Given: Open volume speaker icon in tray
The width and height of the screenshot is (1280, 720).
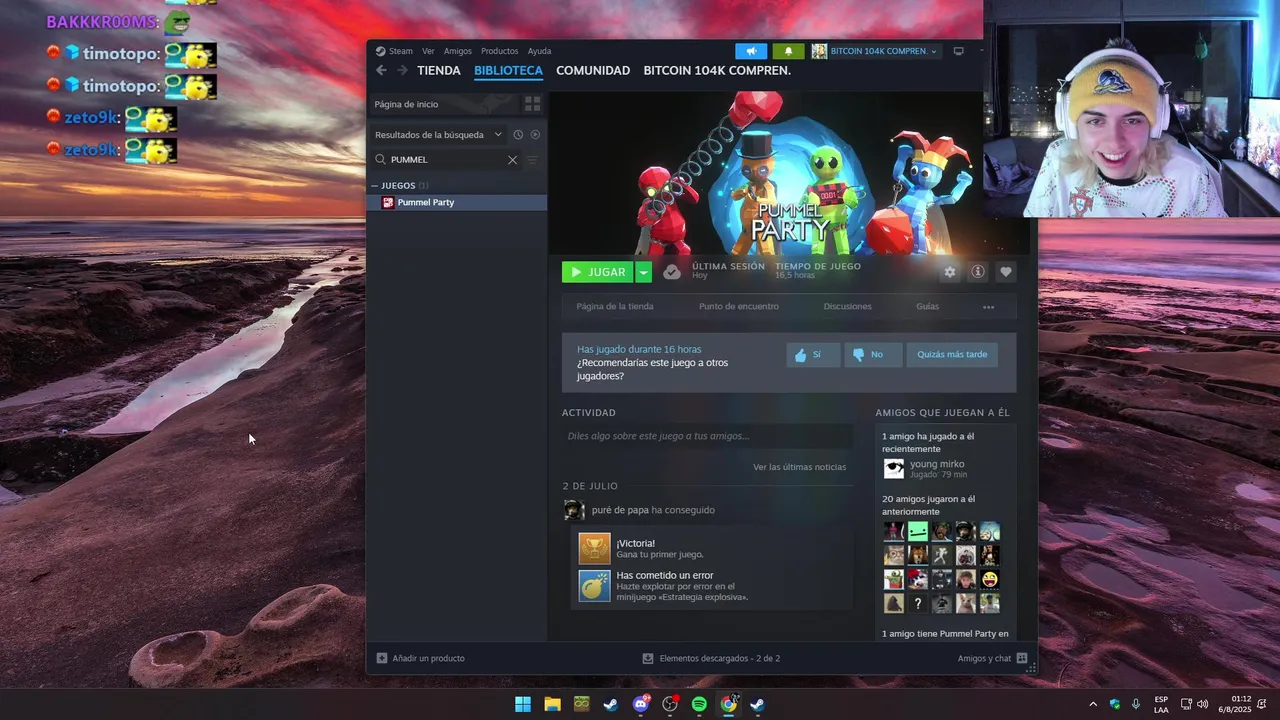Looking at the screenshot, I should (x=1202, y=704).
